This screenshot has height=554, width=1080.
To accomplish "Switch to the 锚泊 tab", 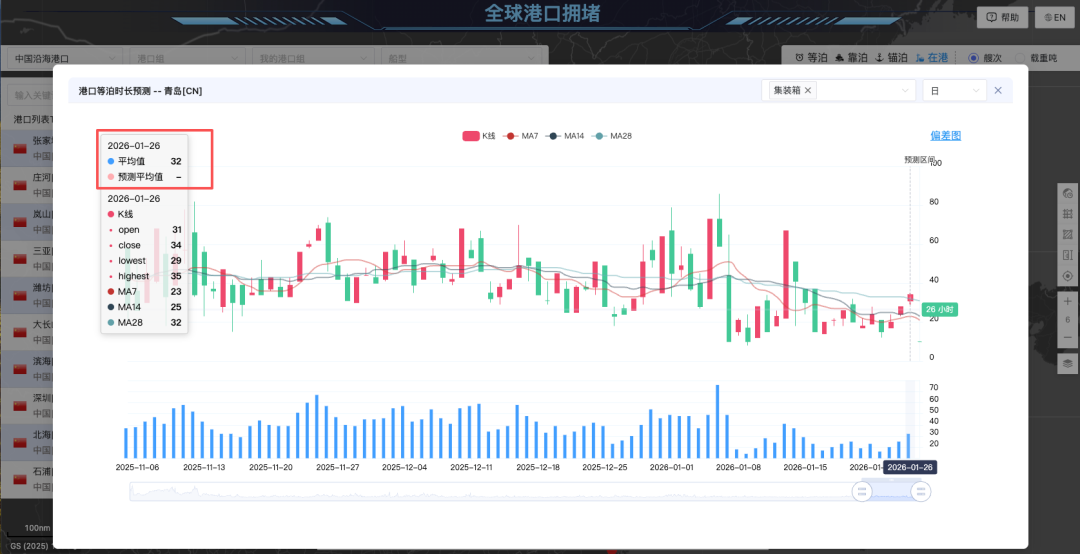I will tap(891, 58).
